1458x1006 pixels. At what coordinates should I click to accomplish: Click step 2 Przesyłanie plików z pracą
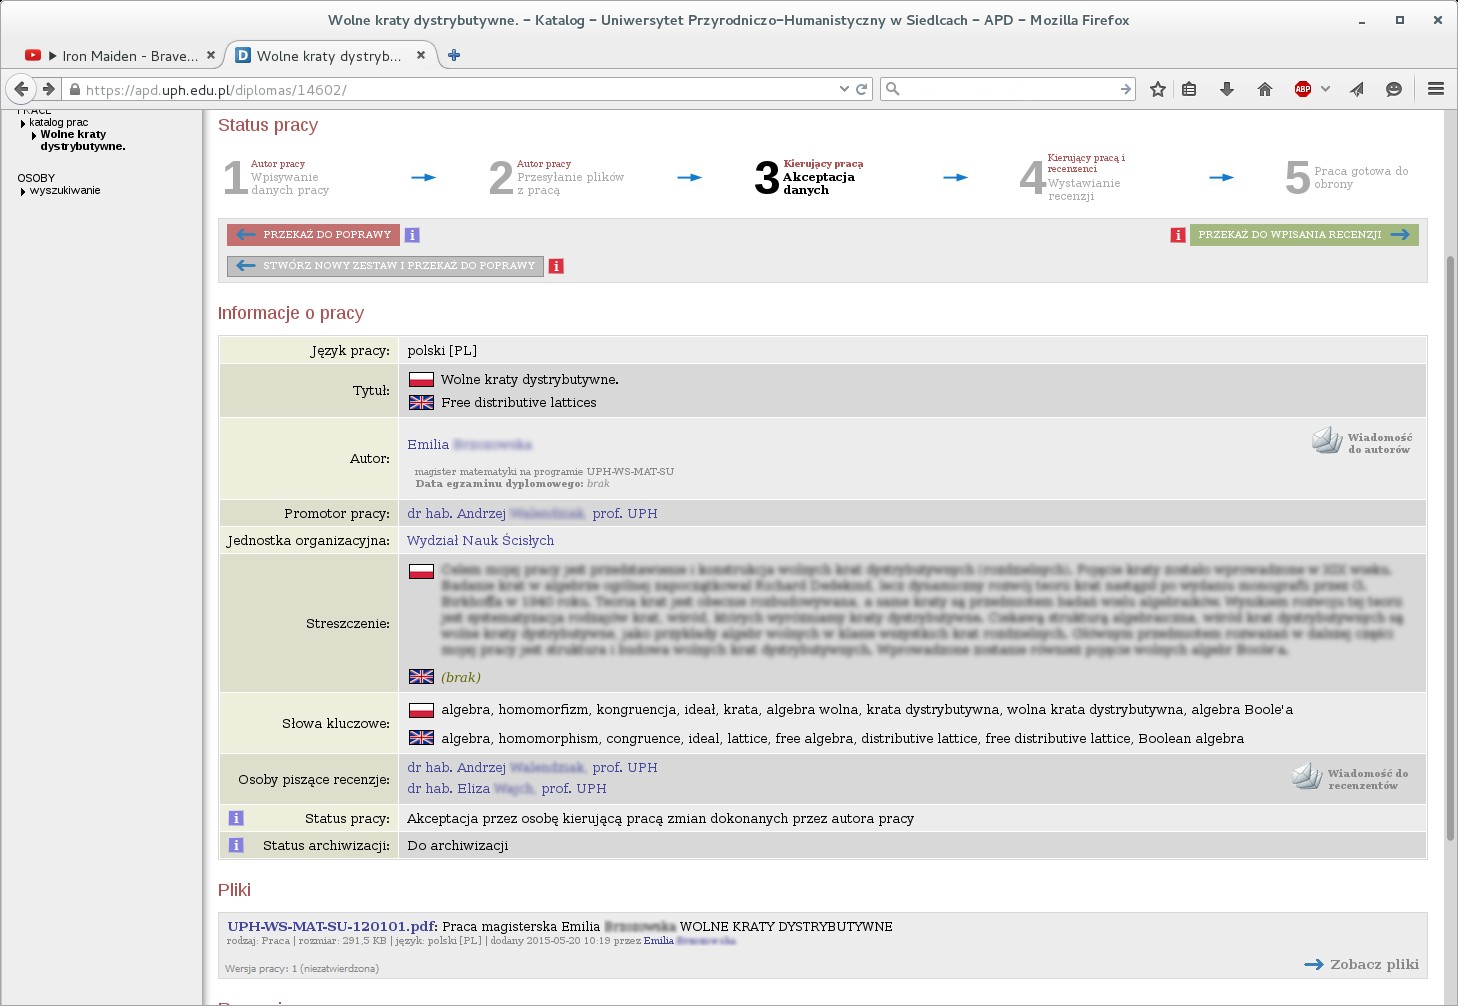pos(556,177)
